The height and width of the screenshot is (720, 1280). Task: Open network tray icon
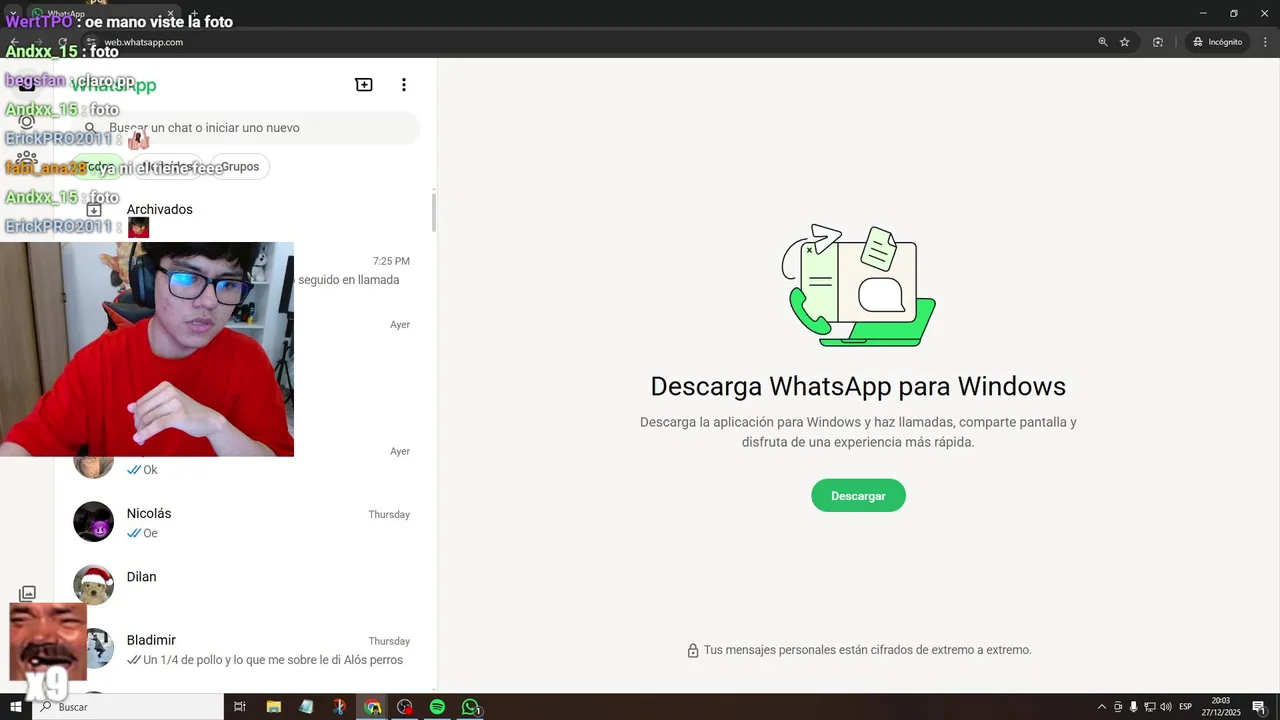pos(1149,707)
